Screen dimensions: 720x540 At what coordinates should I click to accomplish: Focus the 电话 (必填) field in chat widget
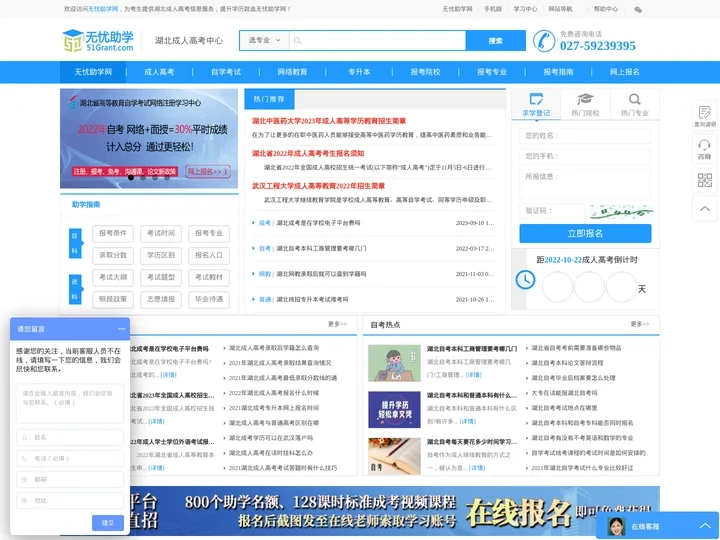point(70,458)
